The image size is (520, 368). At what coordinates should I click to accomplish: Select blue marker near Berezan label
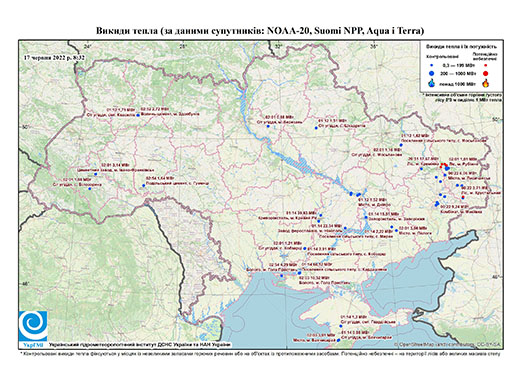[x=268, y=126]
